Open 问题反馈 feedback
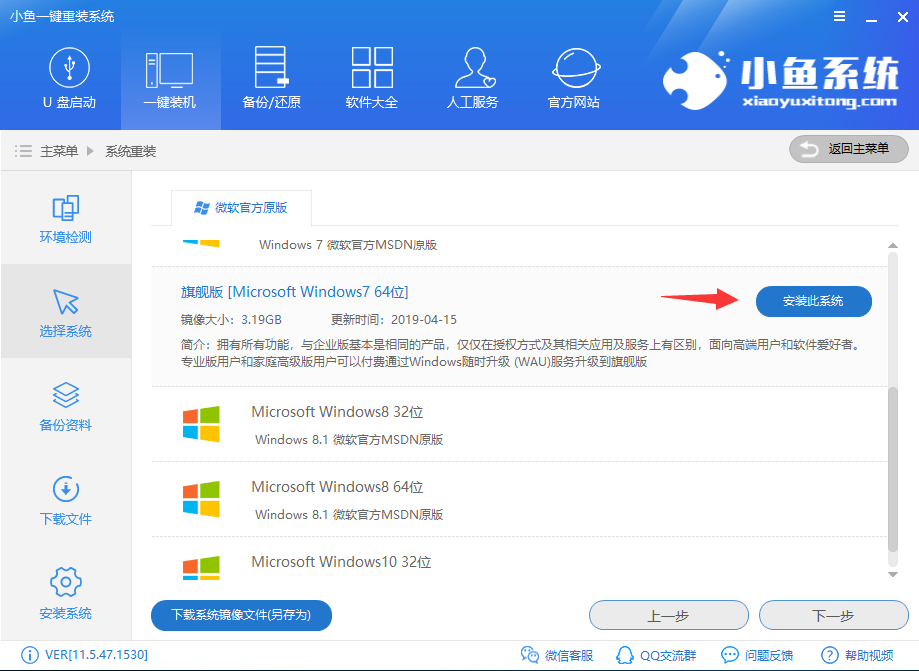 [757, 655]
